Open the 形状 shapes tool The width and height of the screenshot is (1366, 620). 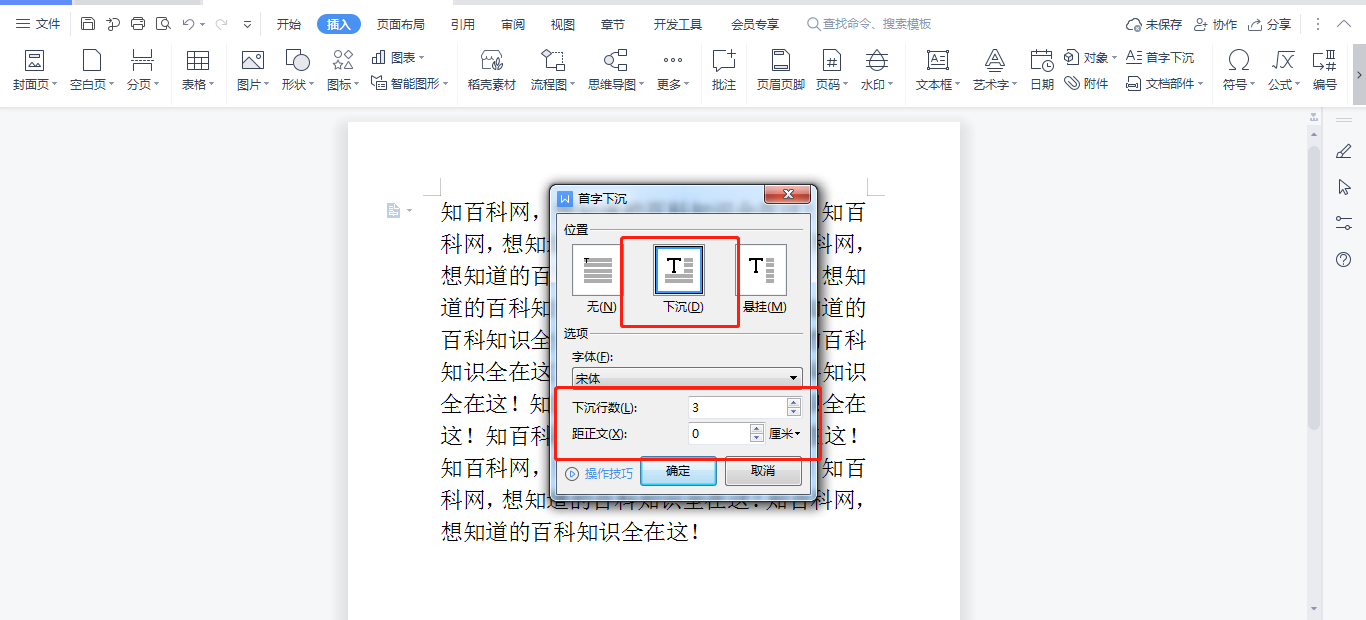tap(298, 70)
